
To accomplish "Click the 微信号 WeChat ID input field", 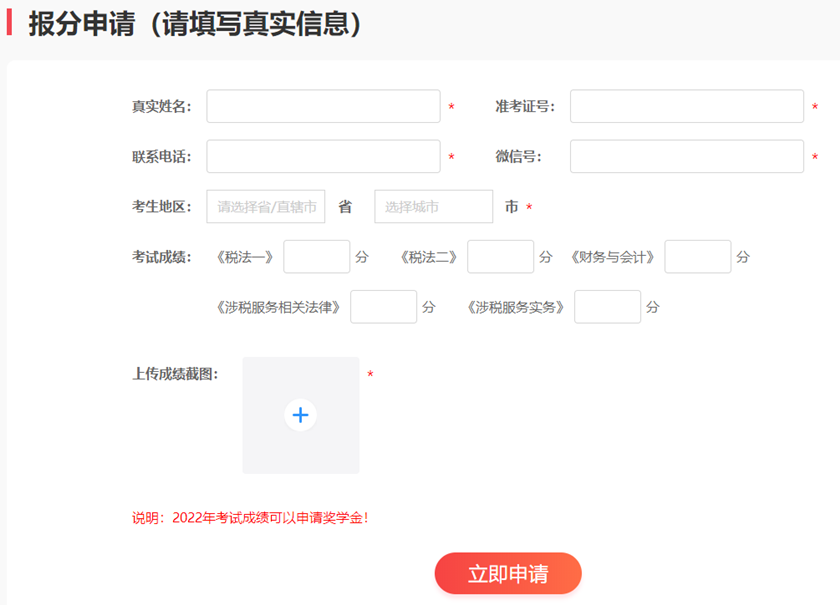I will tap(686, 156).
